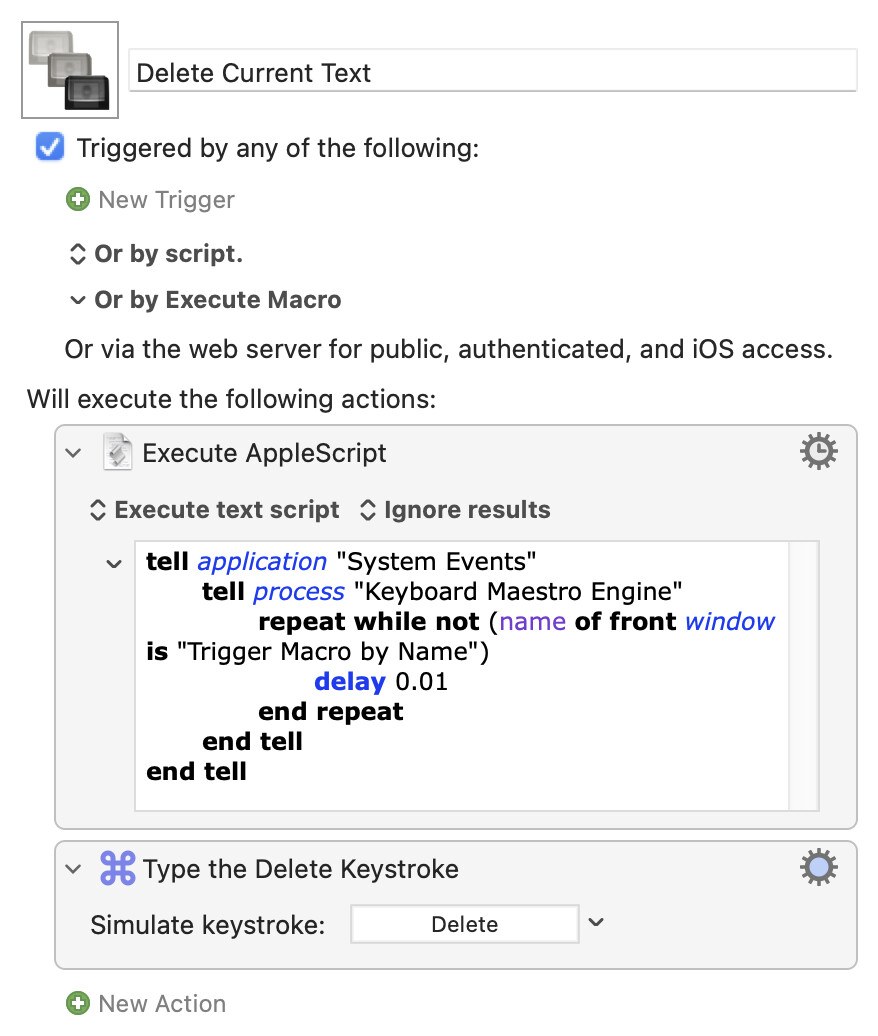
Task: Click the Delete keystroke field
Action: pyautogui.click(x=464, y=924)
